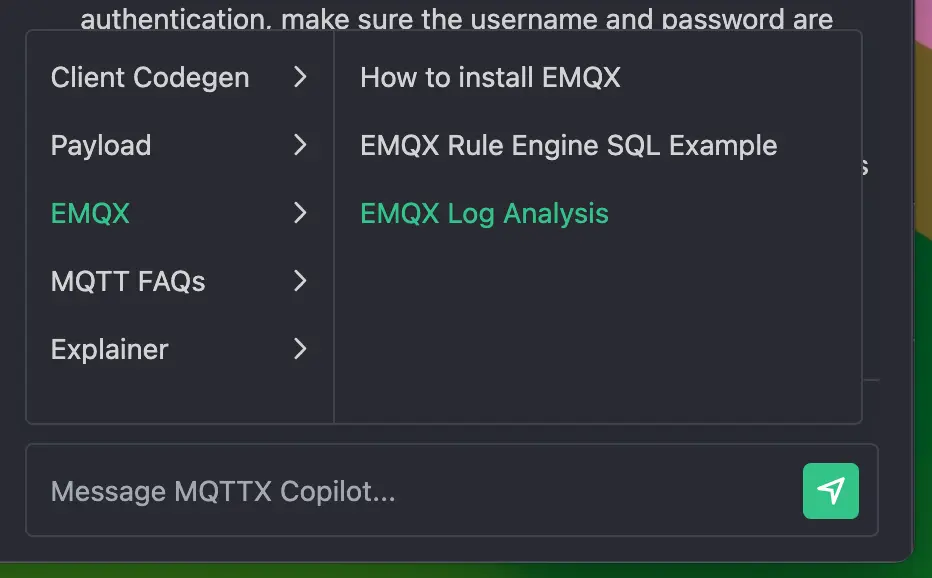
Task: Open the Payload menu item
Action: pyautogui.click(x=100, y=145)
